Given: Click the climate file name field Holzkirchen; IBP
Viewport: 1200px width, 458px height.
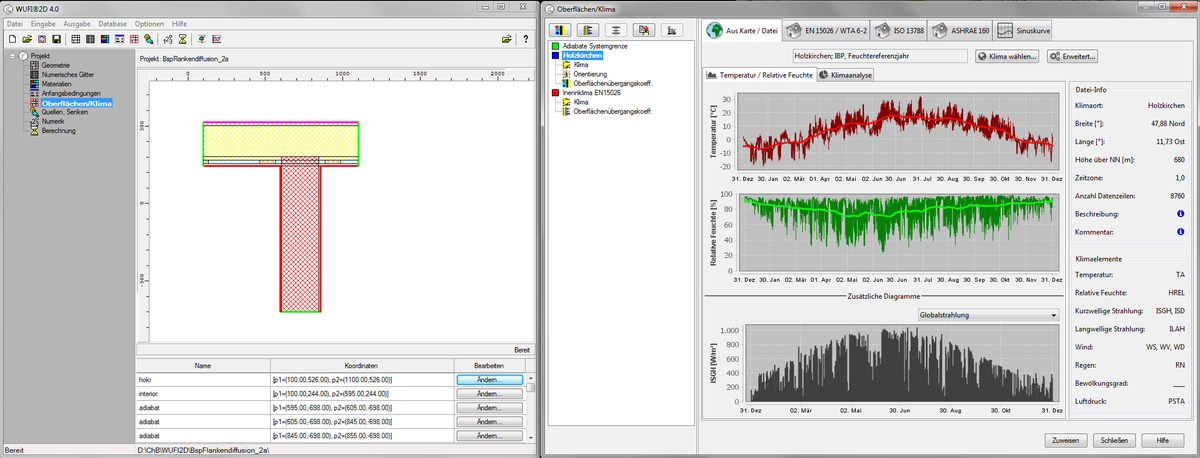Looking at the screenshot, I should [878, 56].
